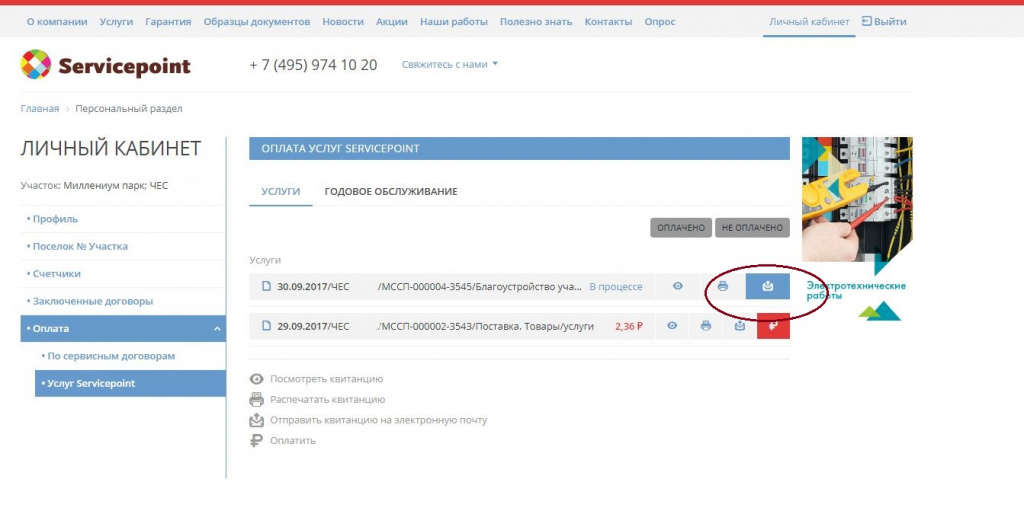Open Полезно знать menu item
Screen dimensions: 1024x514
(536, 22)
